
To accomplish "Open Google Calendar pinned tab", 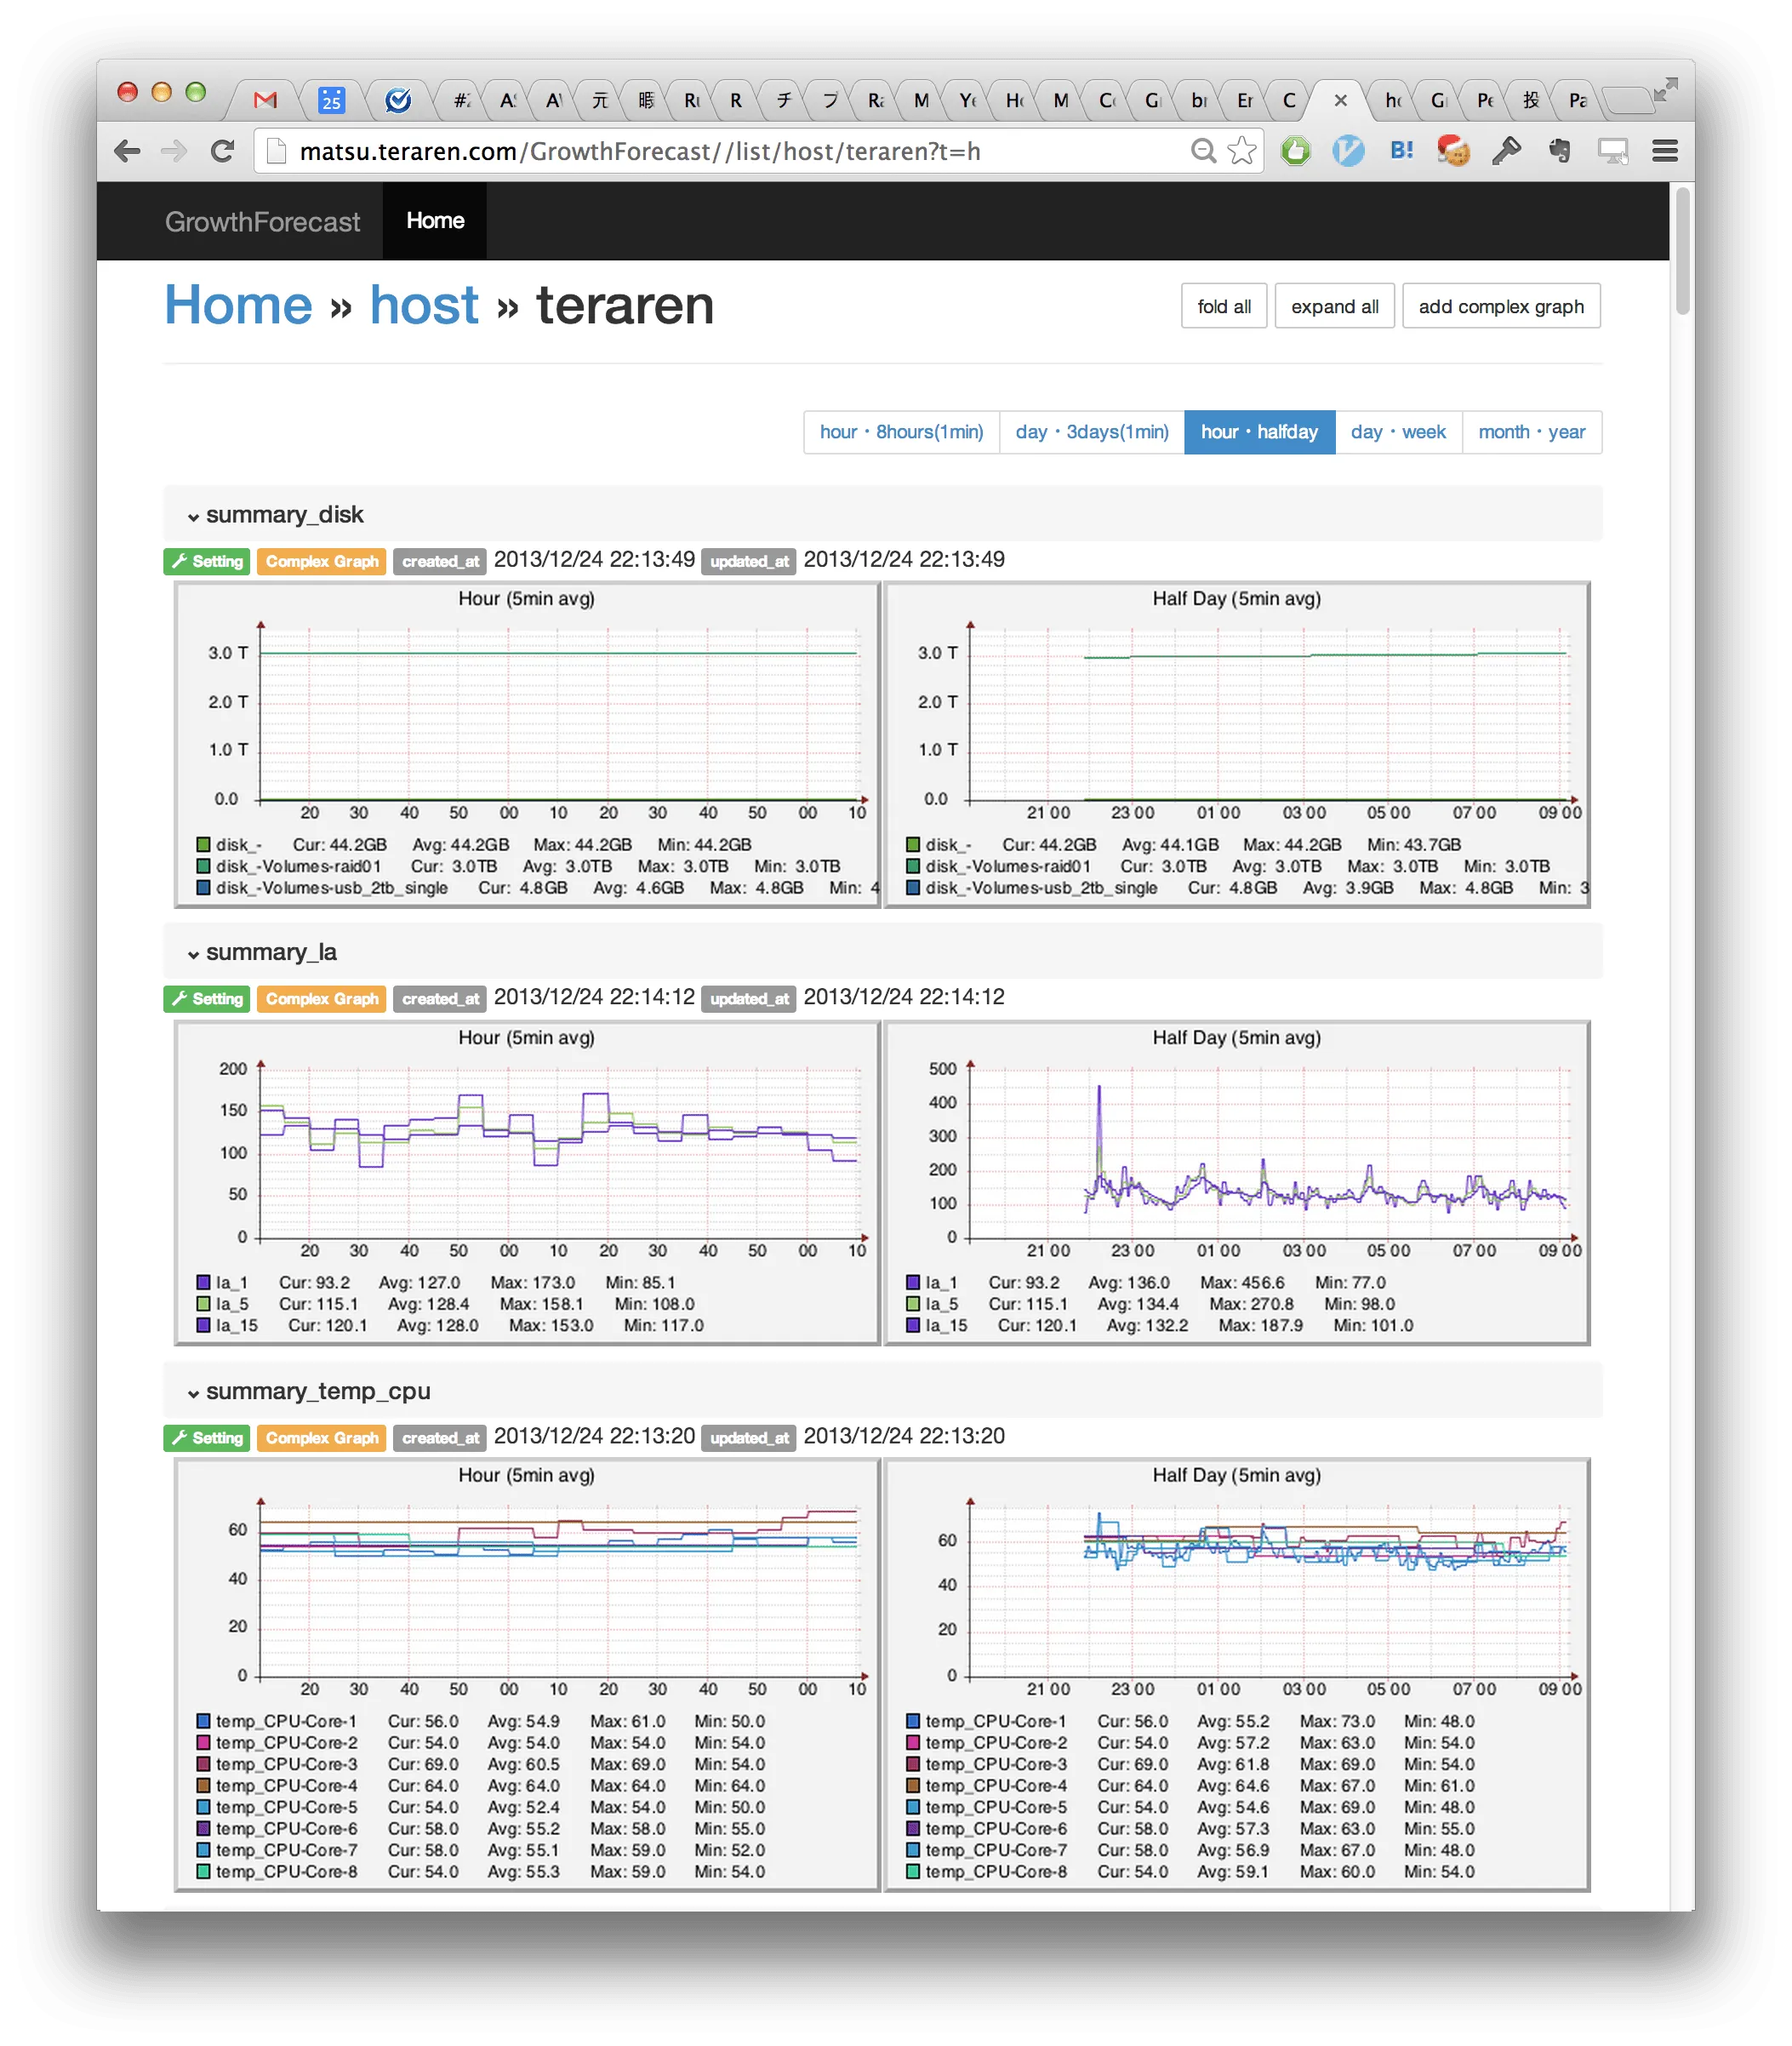I will pyautogui.click(x=331, y=100).
